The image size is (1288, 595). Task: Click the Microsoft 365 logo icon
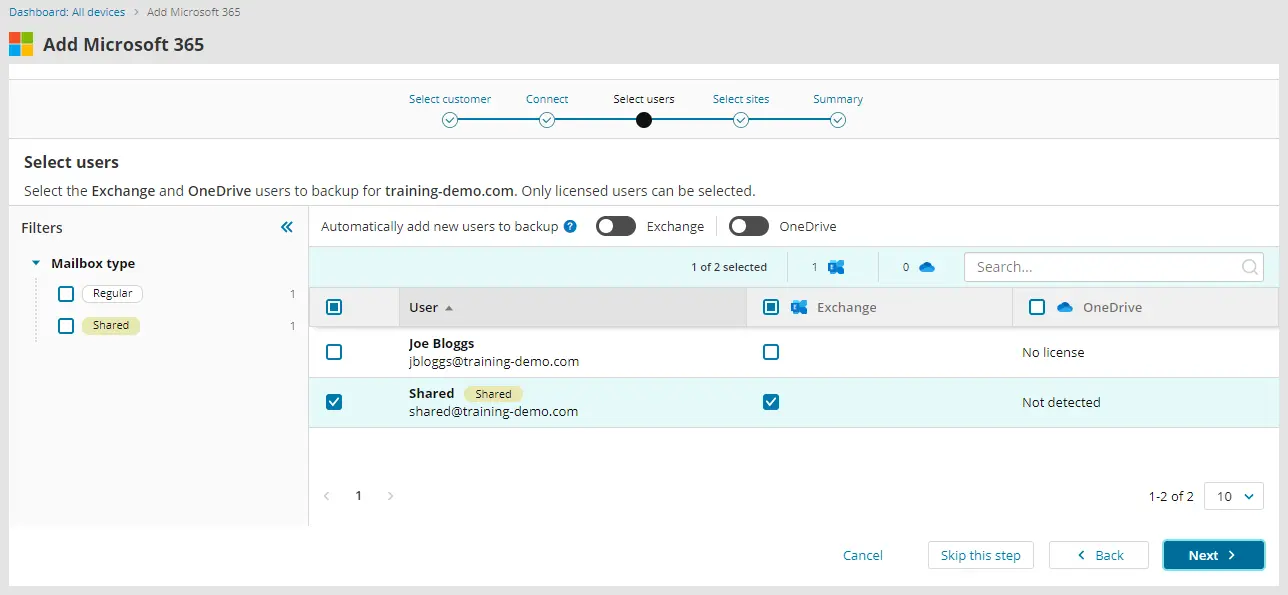click(x=21, y=44)
